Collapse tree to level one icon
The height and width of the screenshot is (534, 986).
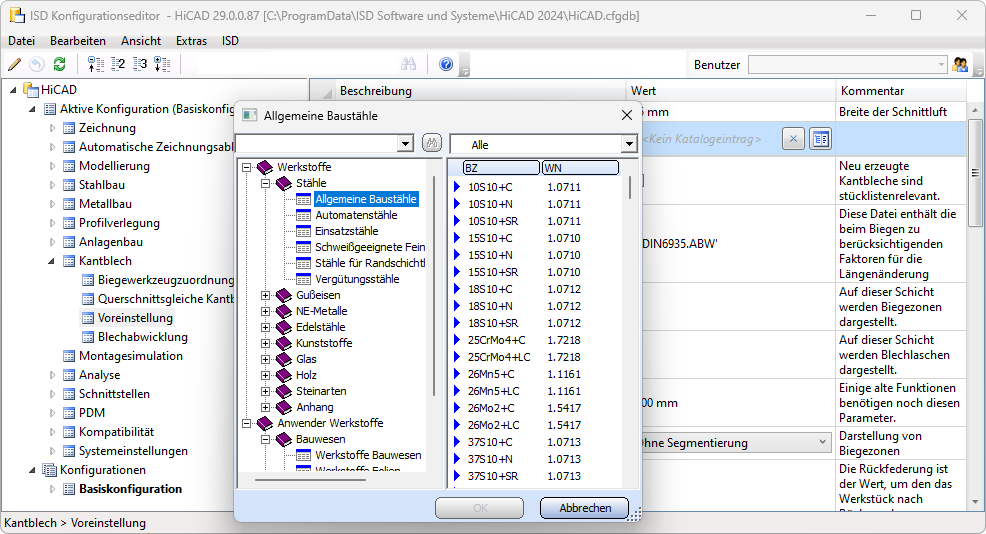click(96, 64)
